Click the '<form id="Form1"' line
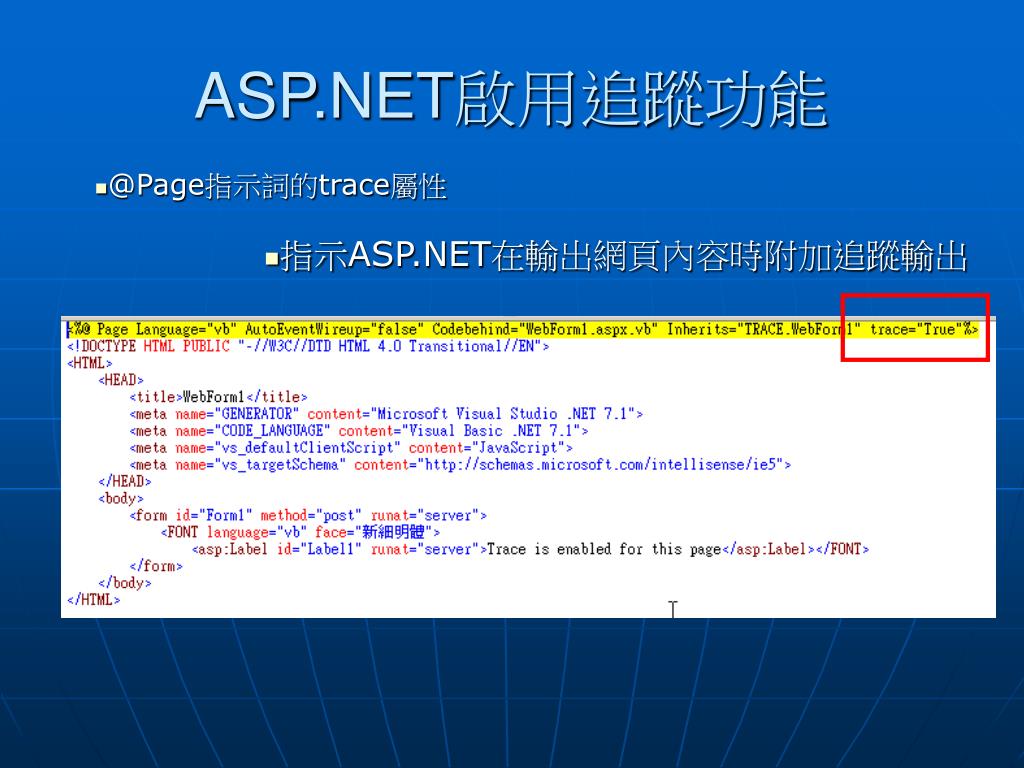The image size is (1024, 768). 308,515
